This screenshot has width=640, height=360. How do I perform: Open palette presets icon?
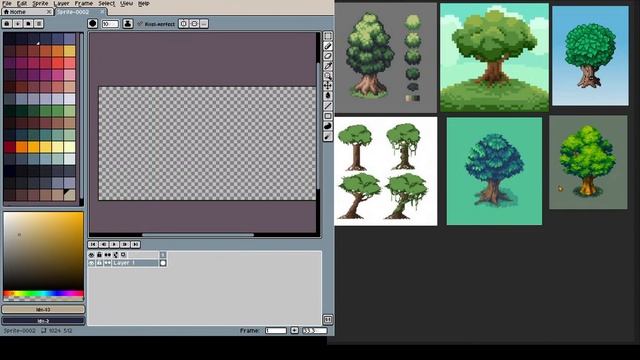click(28, 24)
